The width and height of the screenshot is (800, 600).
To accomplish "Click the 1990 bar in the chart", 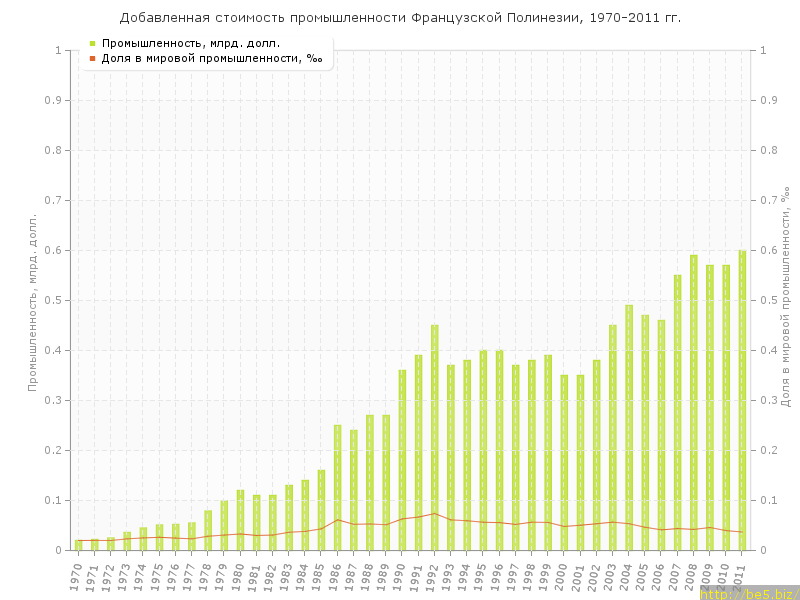I will pyautogui.click(x=402, y=460).
